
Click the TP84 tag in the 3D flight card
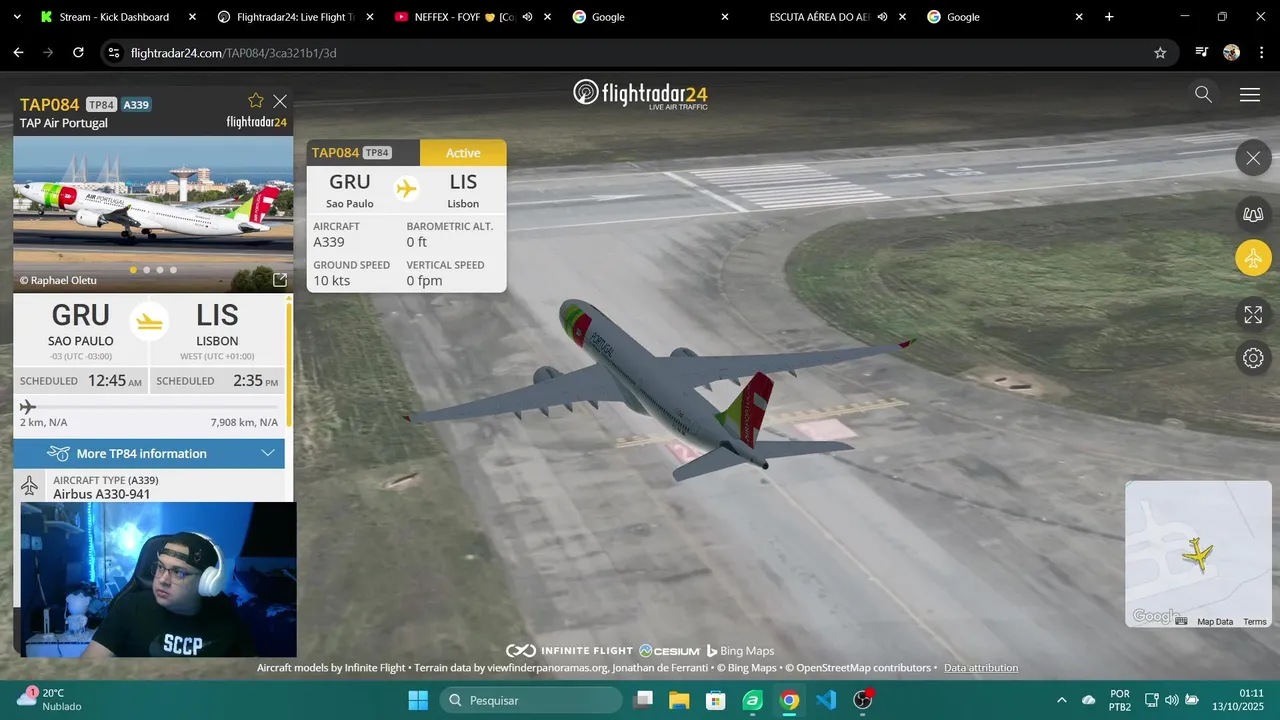point(377,153)
